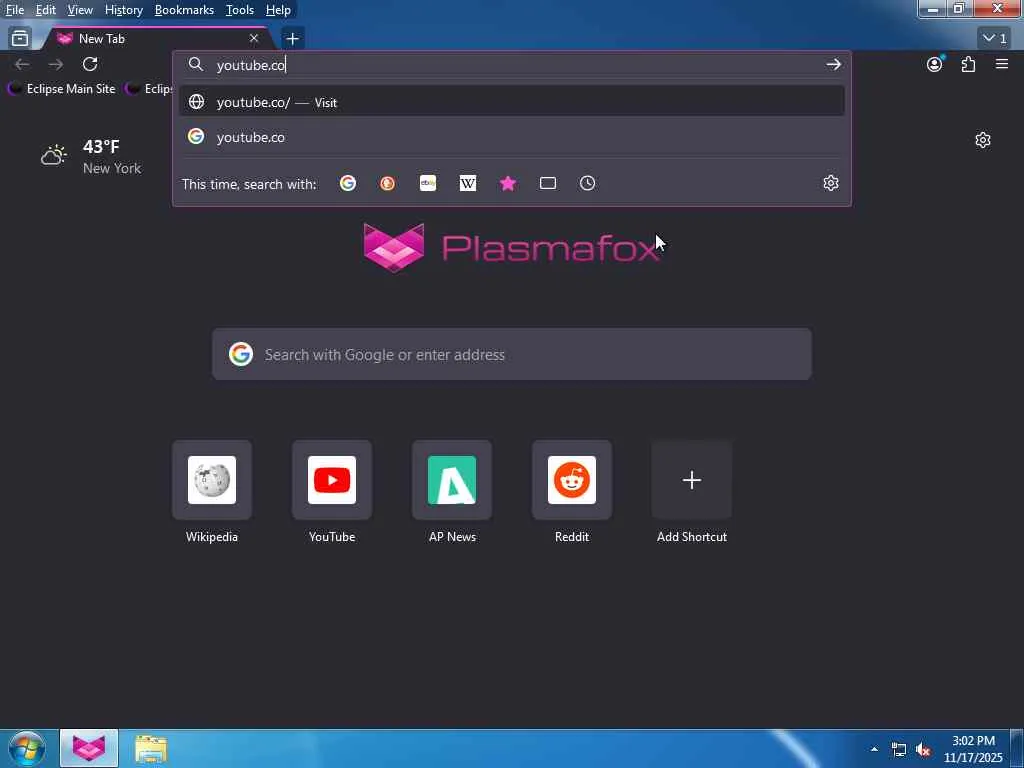Open the Help menu
Viewport: 1024px width, 768px height.
pyautogui.click(x=278, y=10)
